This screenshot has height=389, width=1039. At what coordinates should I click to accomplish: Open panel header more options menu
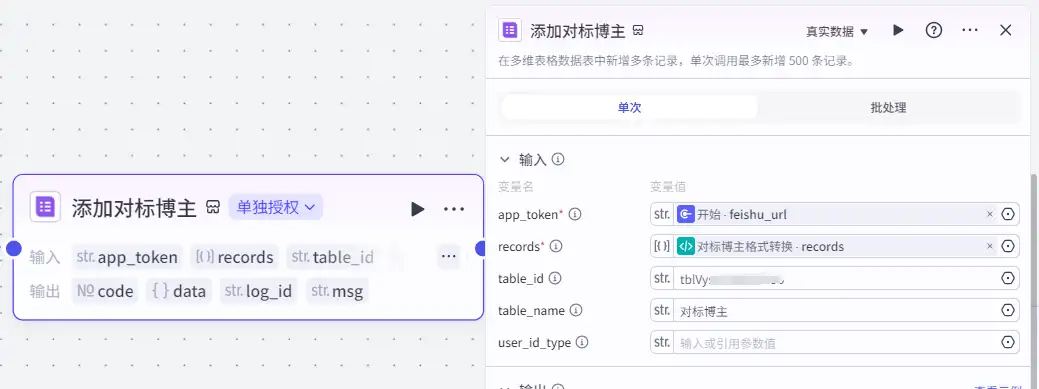(969, 30)
